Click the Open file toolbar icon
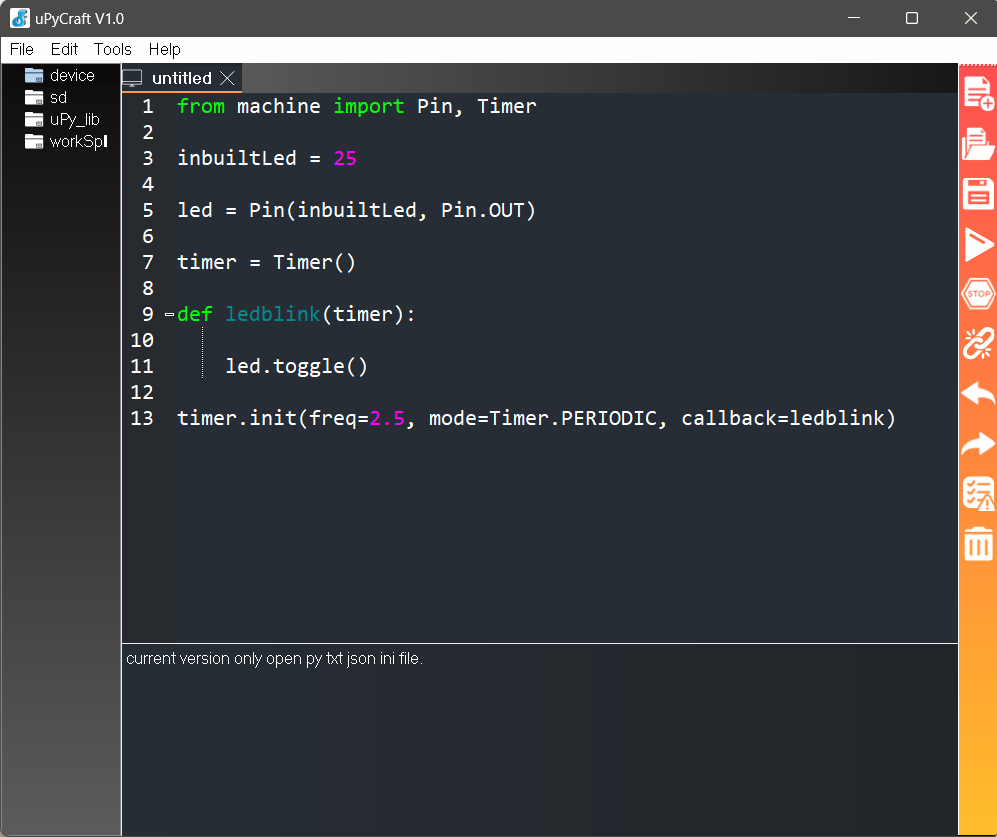This screenshot has width=997, height=837. [978, 145]
